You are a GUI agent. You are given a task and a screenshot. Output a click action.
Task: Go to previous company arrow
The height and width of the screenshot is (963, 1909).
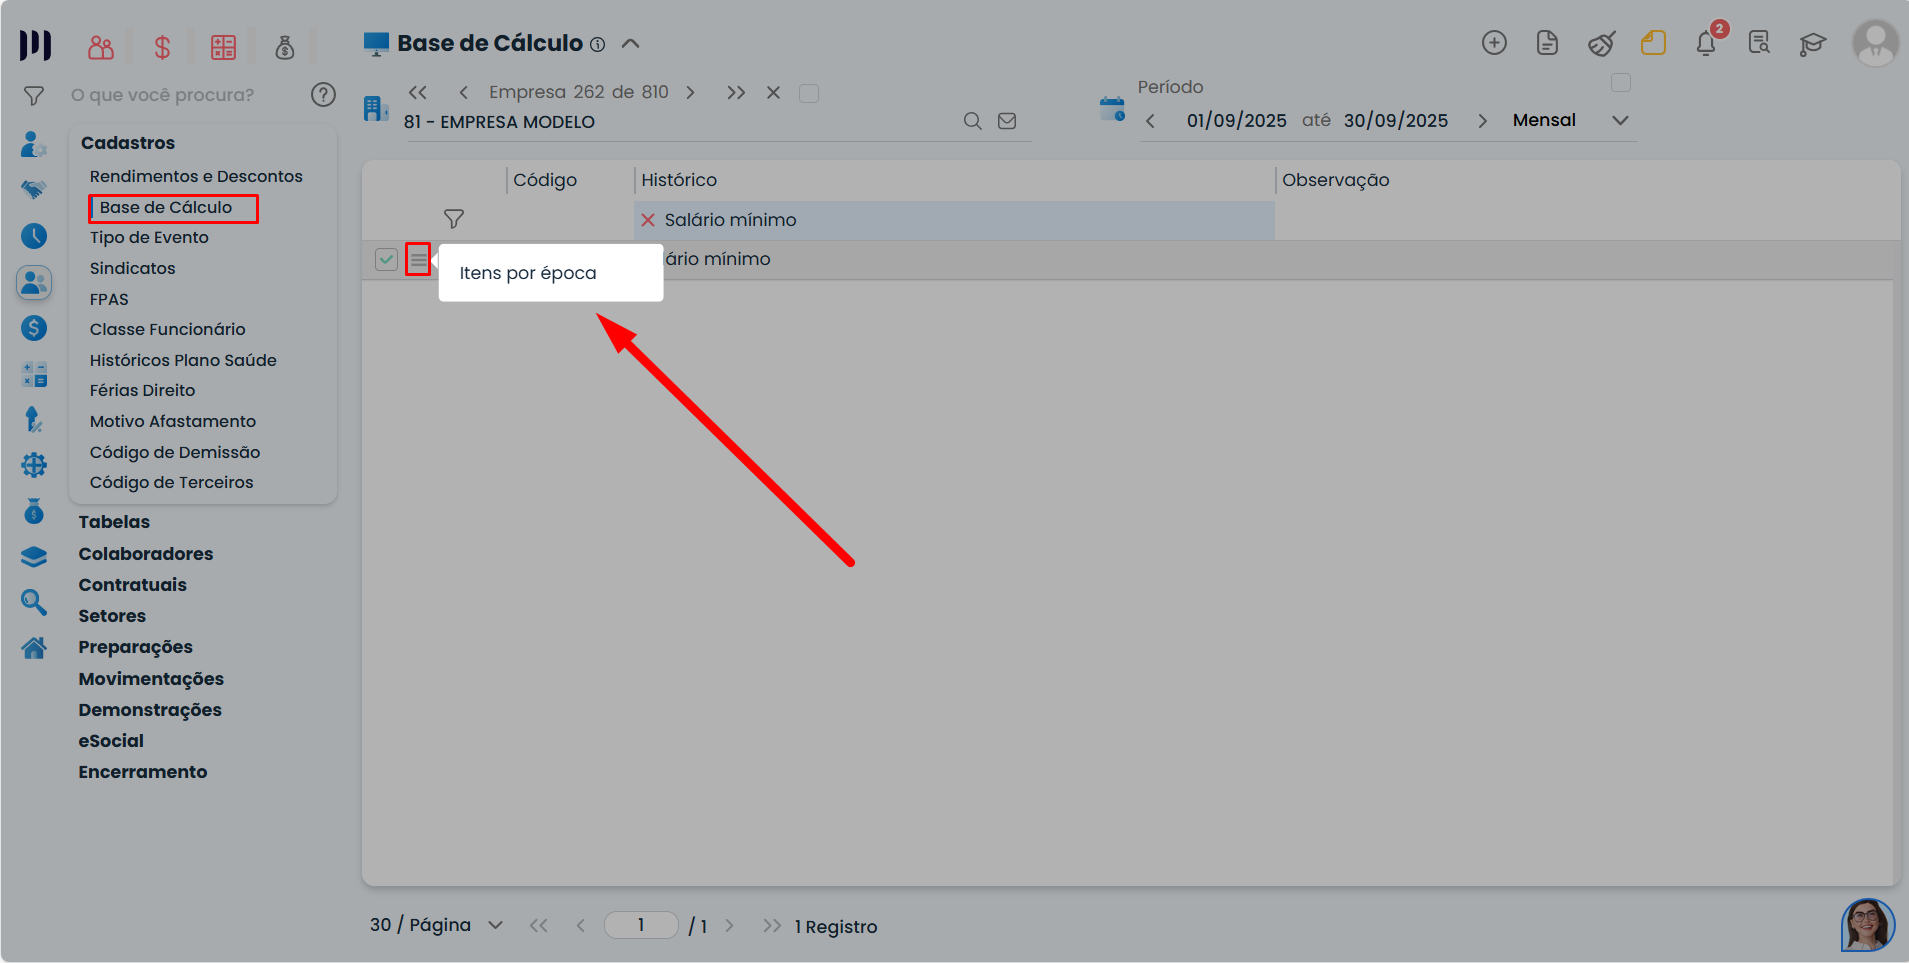click(464, 93)
